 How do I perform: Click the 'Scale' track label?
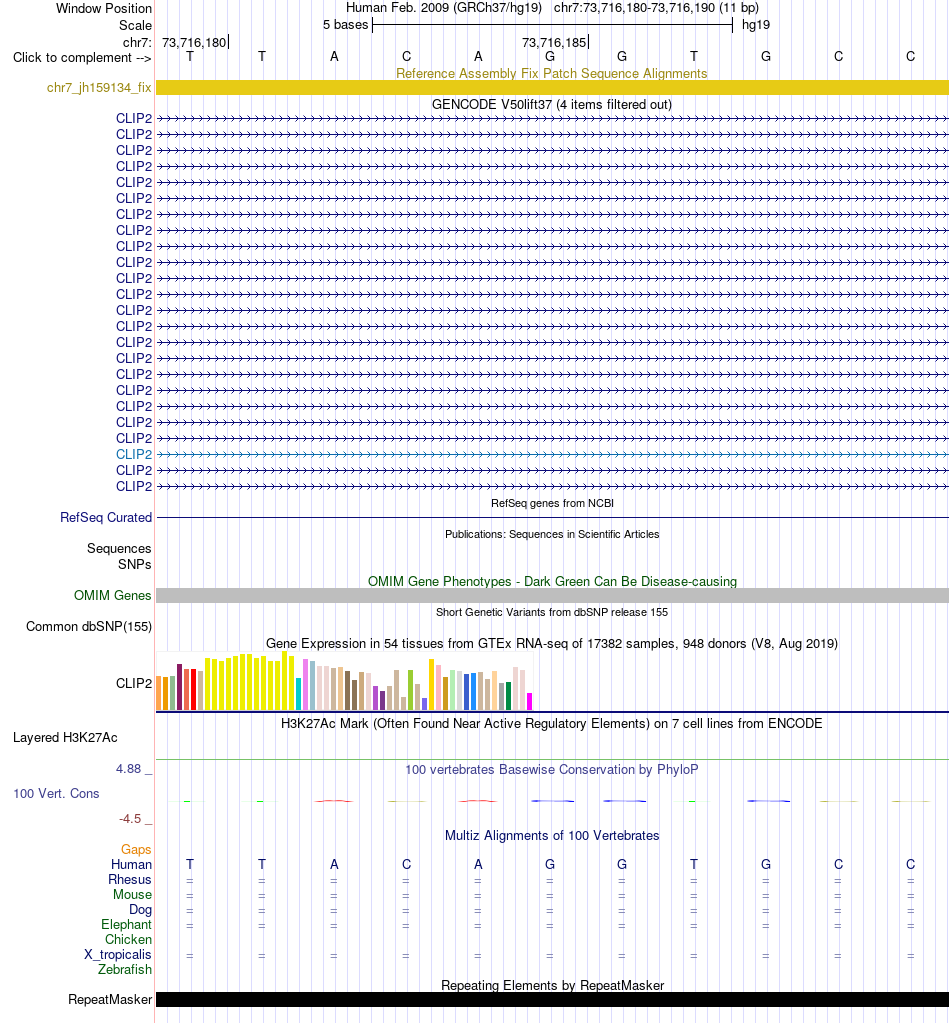click(135, 25)
